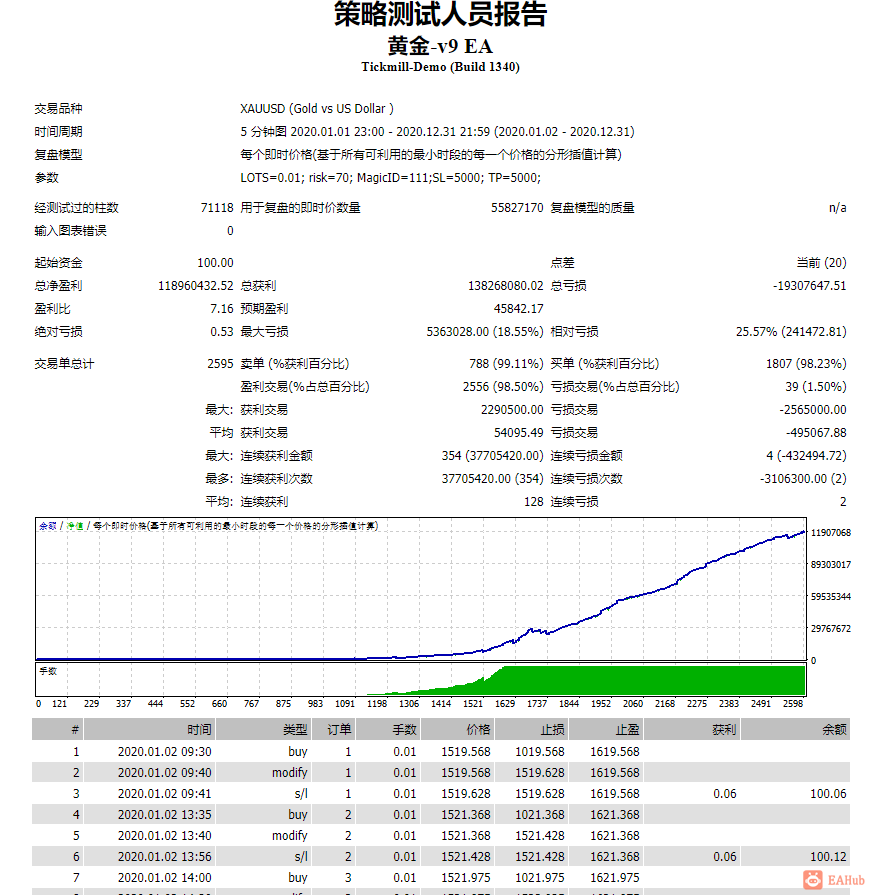Click gross loss value -19307647.51

[x=809, y=285]
